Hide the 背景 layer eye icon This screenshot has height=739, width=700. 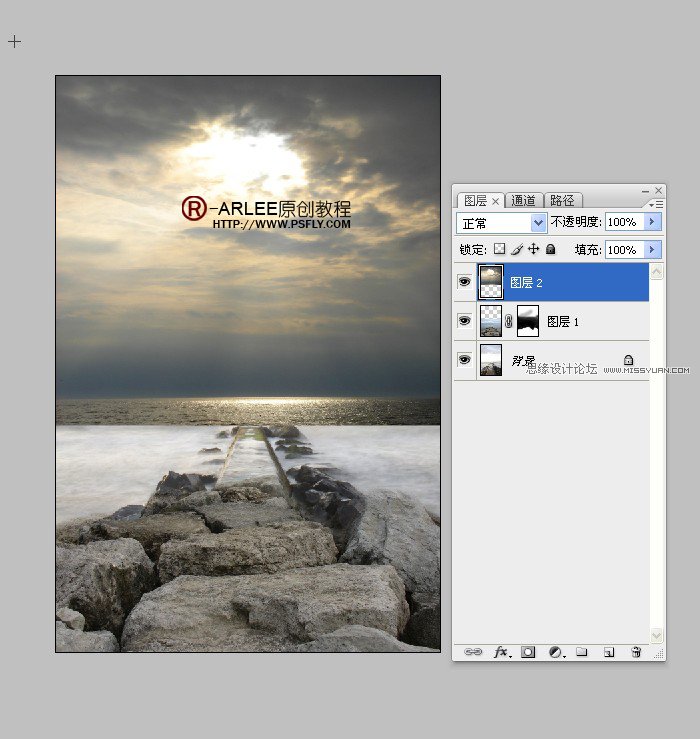pos(464,360)
